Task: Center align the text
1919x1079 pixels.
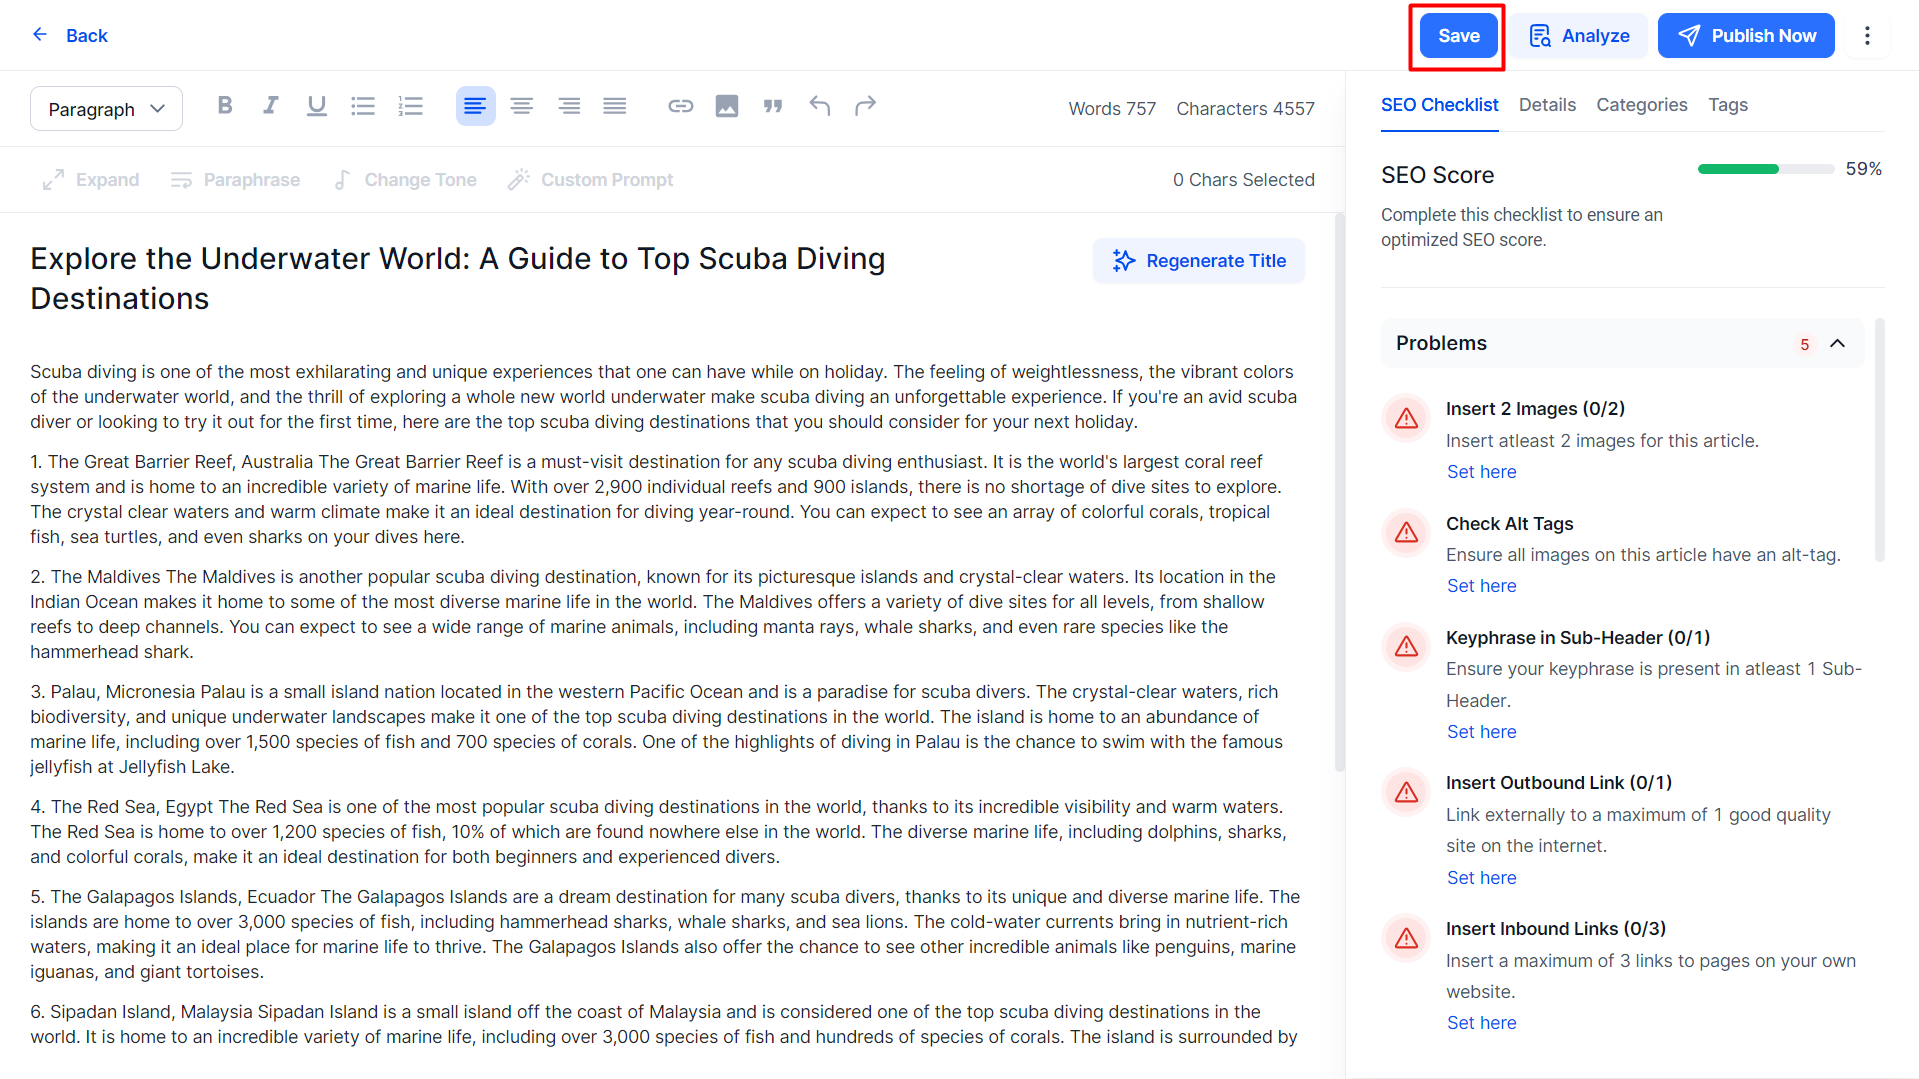Action: click(521, 105)
